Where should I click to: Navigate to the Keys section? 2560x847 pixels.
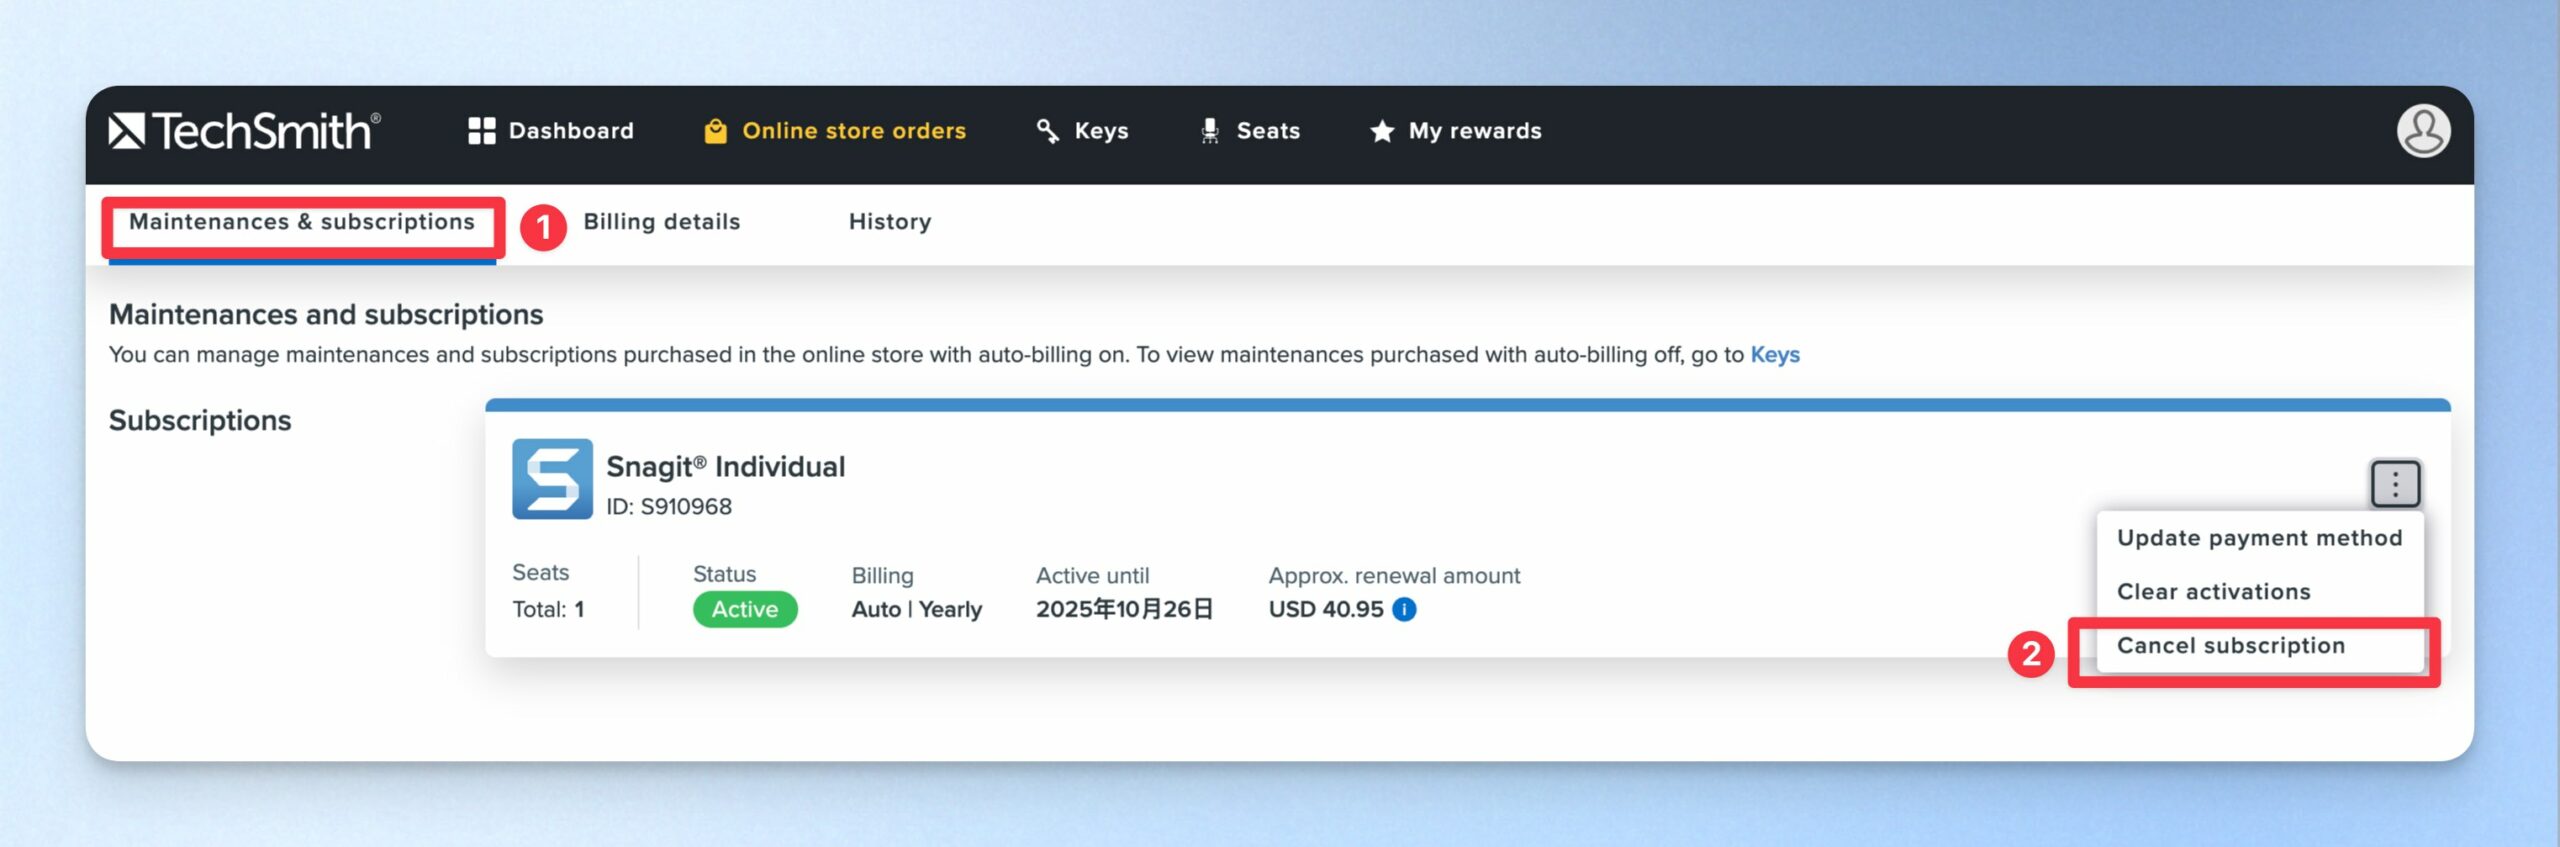[1082, 131]
